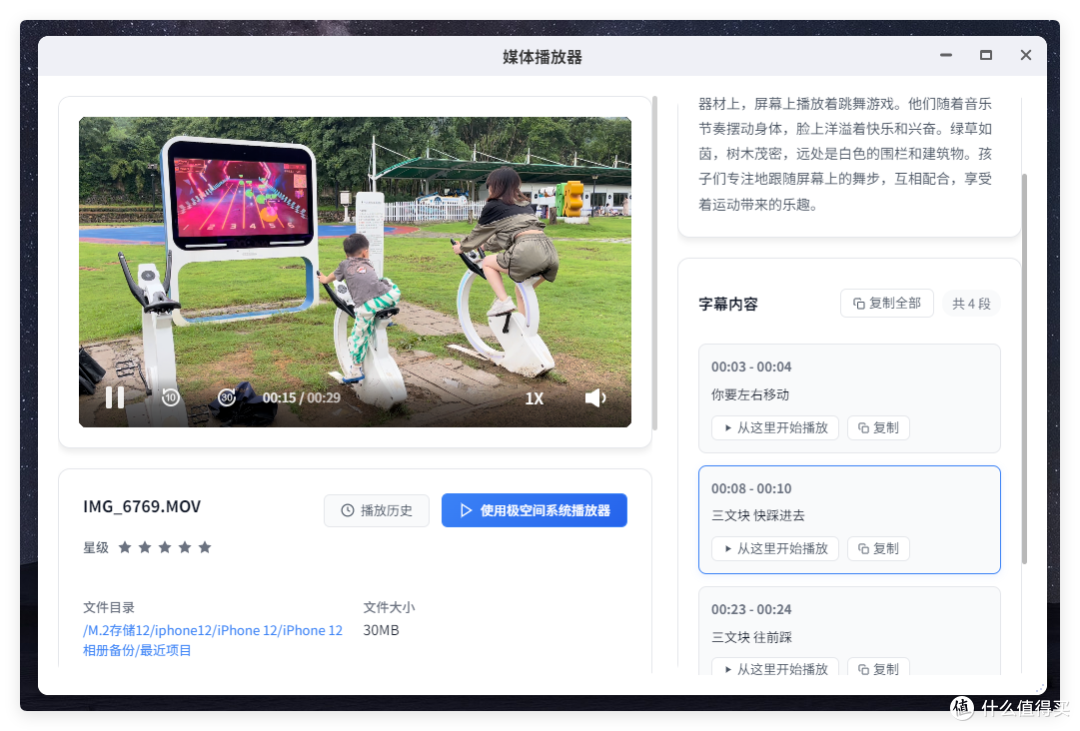Copy the 三文块 快踩进去 subtitle

[878, 548]
